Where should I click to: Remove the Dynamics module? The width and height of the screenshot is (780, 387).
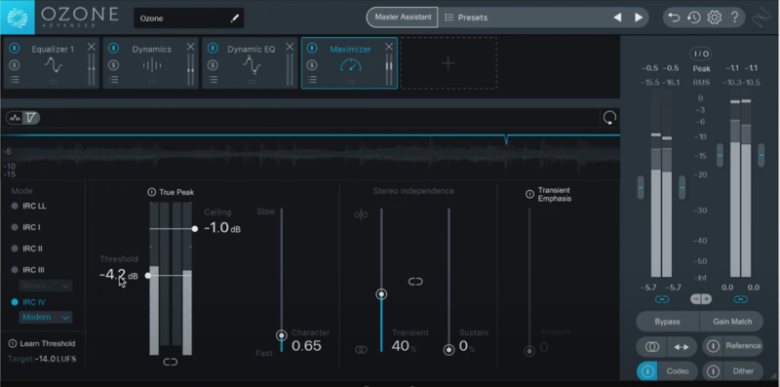tap(191, 47)
